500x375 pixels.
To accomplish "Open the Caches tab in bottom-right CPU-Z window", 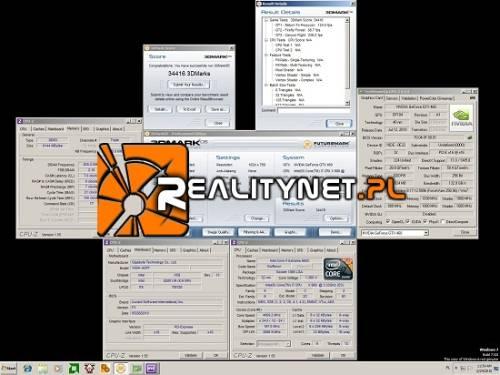I will coord(252,250).
